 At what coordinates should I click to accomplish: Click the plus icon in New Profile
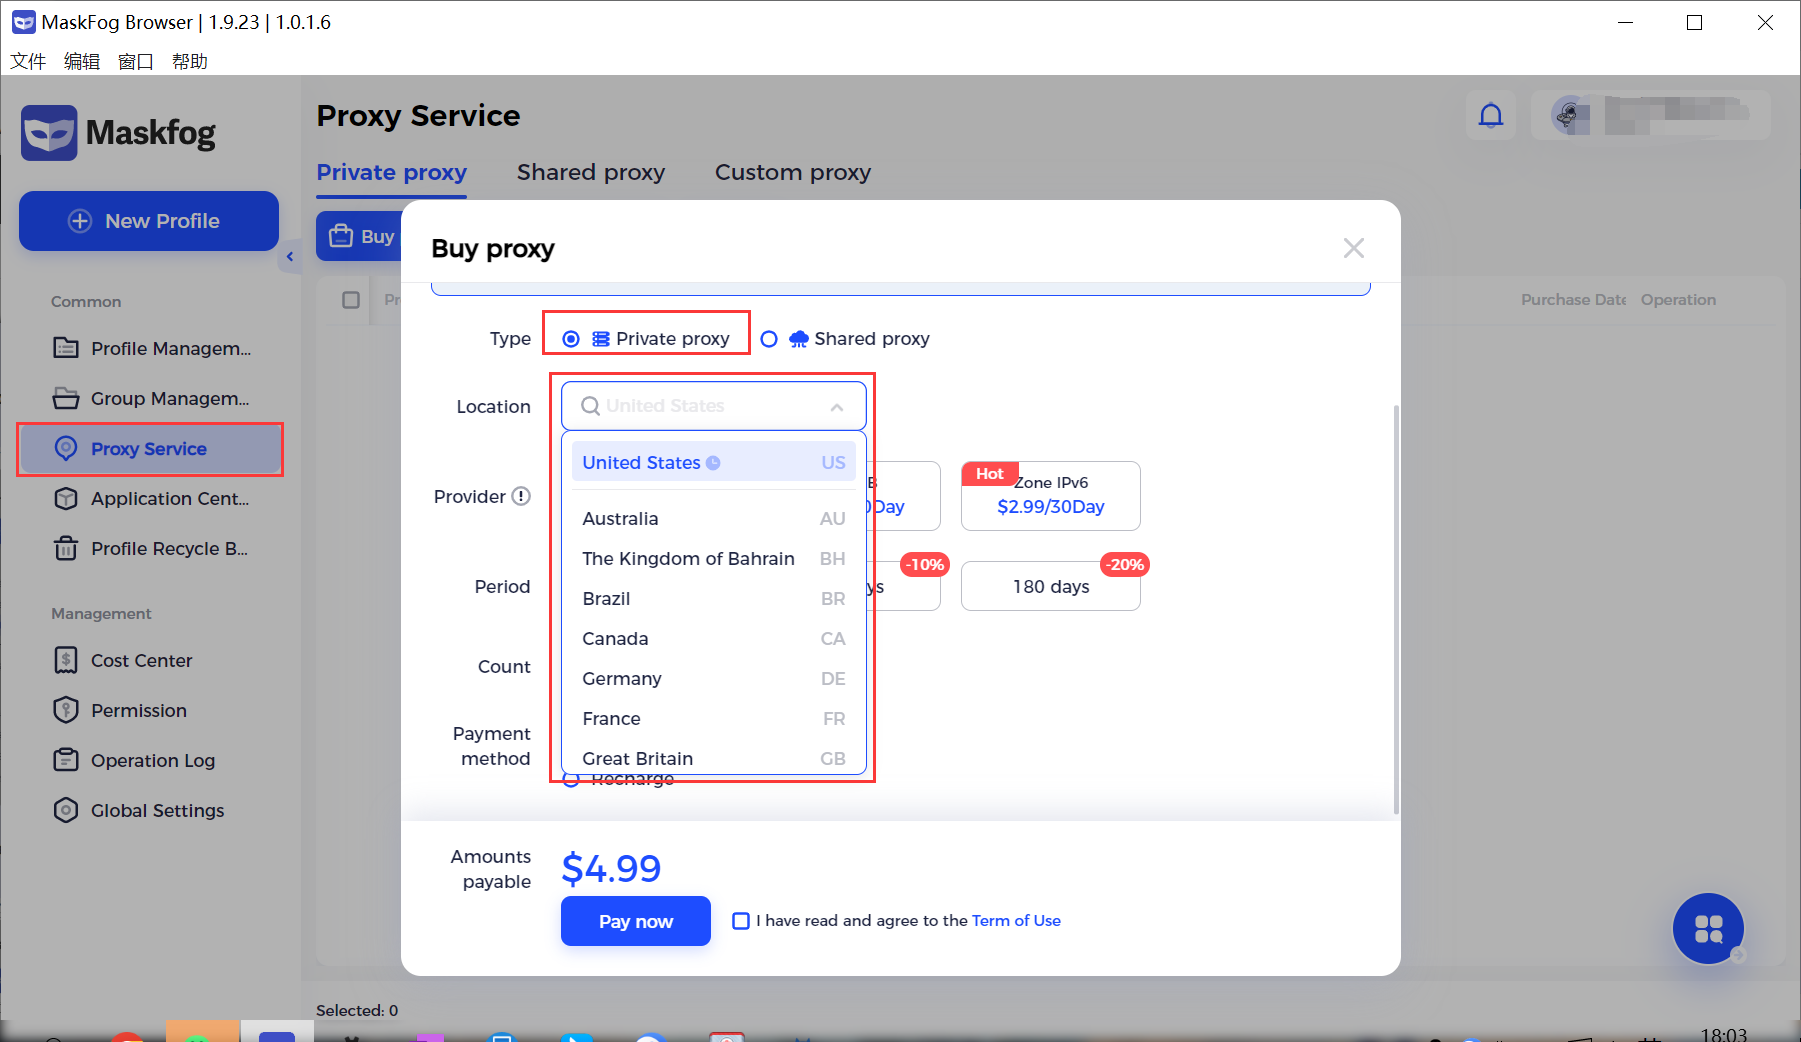click(80, 221)
